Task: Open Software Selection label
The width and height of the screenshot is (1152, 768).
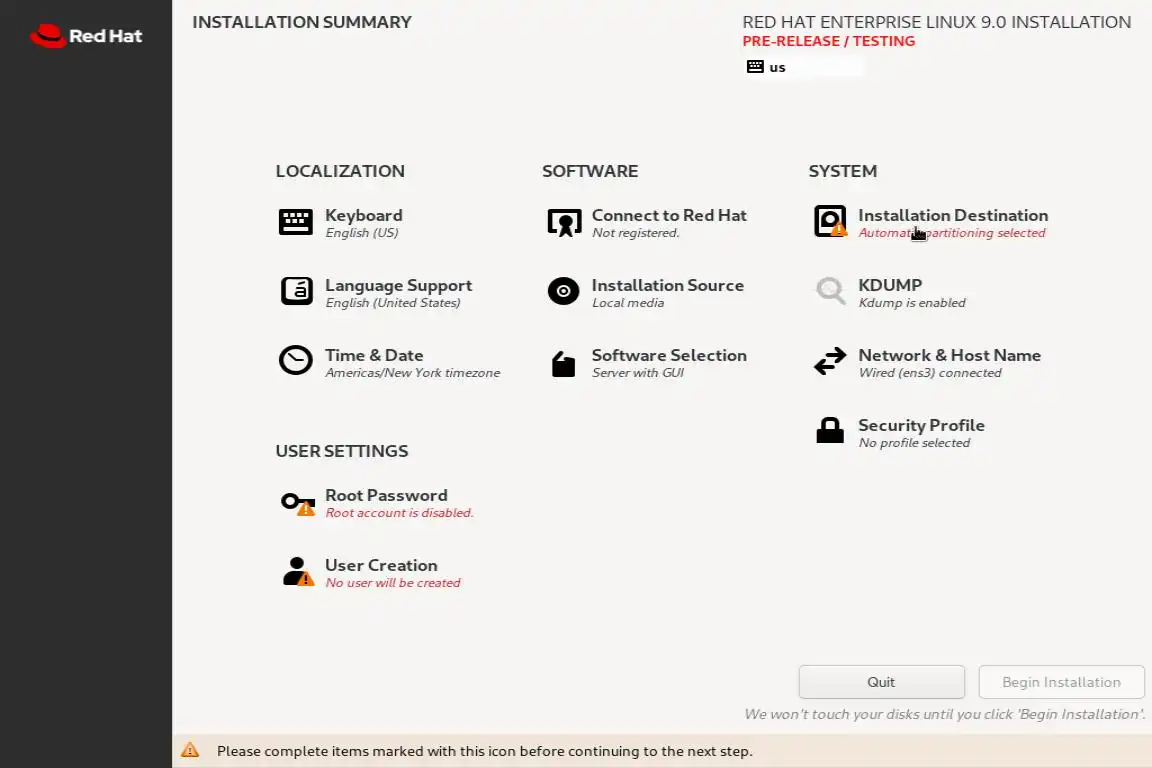Action: (669, 355)
